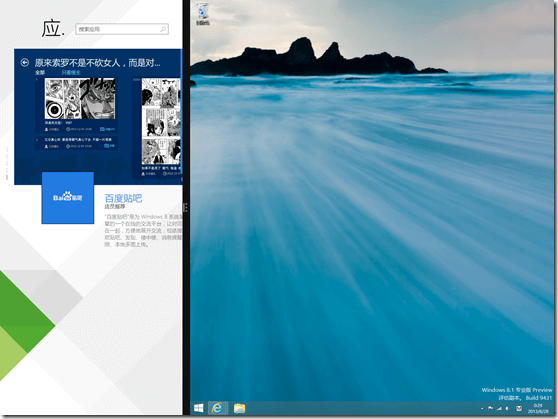Click the back arrow in the featured screenshot

click(25, 63)
